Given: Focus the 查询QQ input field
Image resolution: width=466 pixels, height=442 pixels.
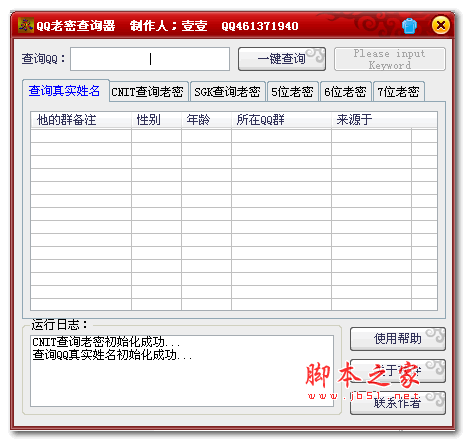Looking at the screenshot, I should (x=150, y=59).
